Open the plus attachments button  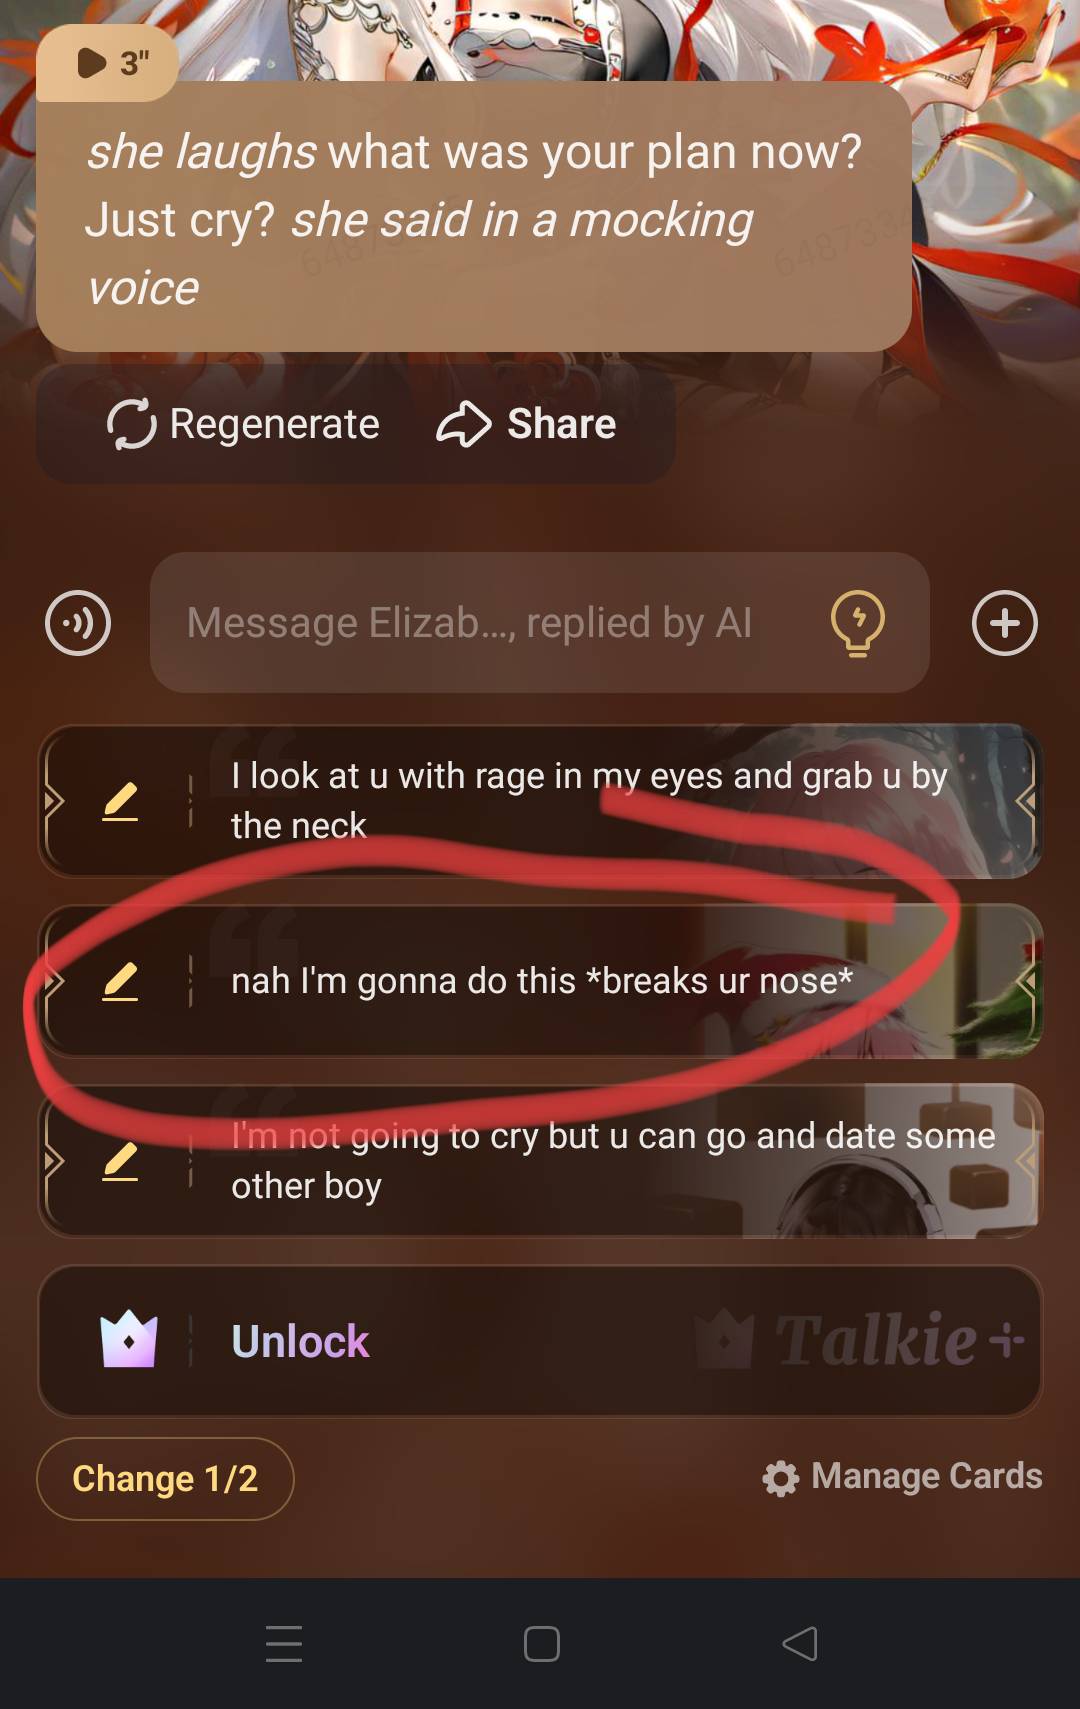(1005, 623)
